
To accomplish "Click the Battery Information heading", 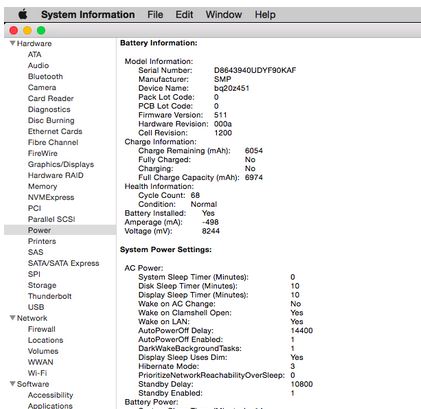I will 159,43.
